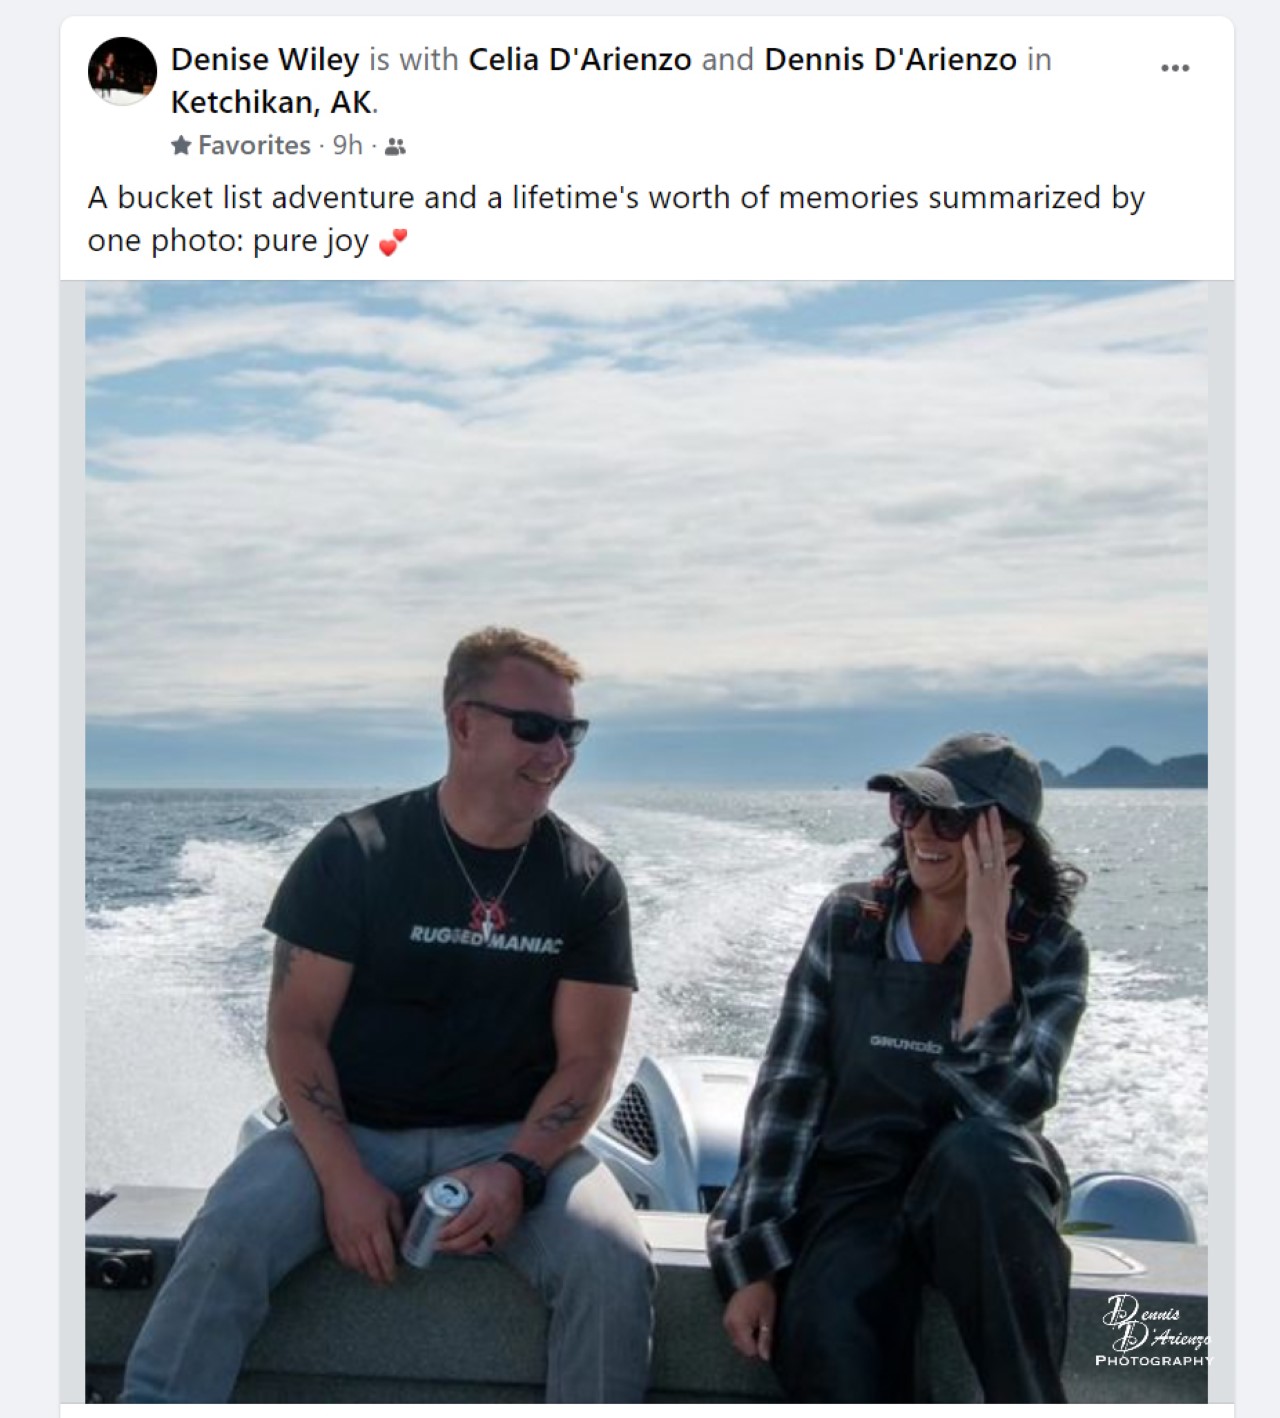1280x1418 pixels.
Task: Open the post via 9h timestamp
Action: [x=347, y=146]
